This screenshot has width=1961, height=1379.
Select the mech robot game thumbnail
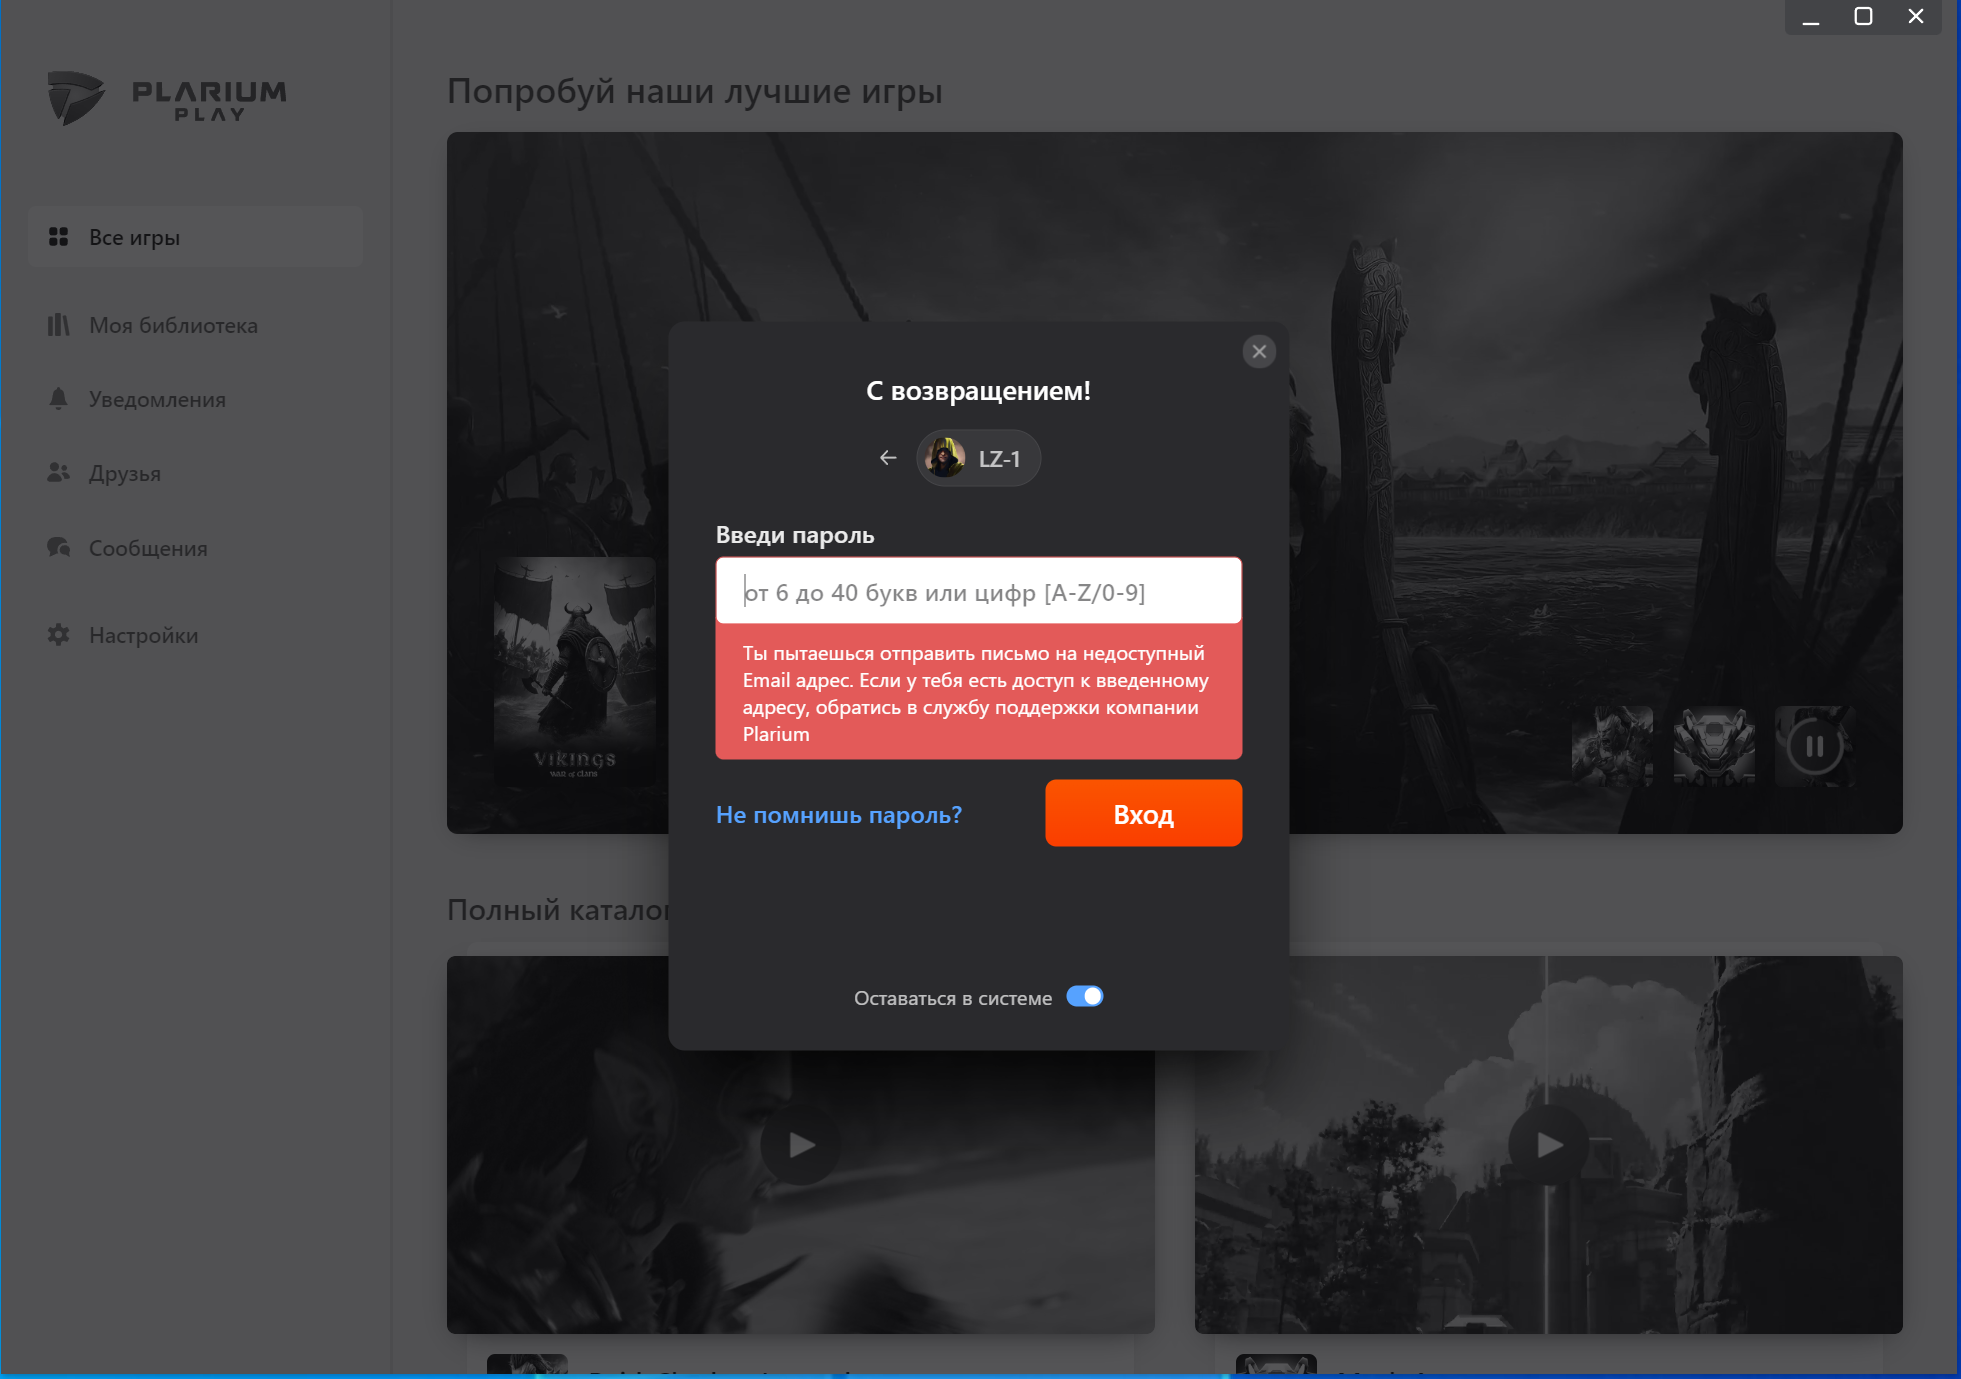coord(1714,746)
